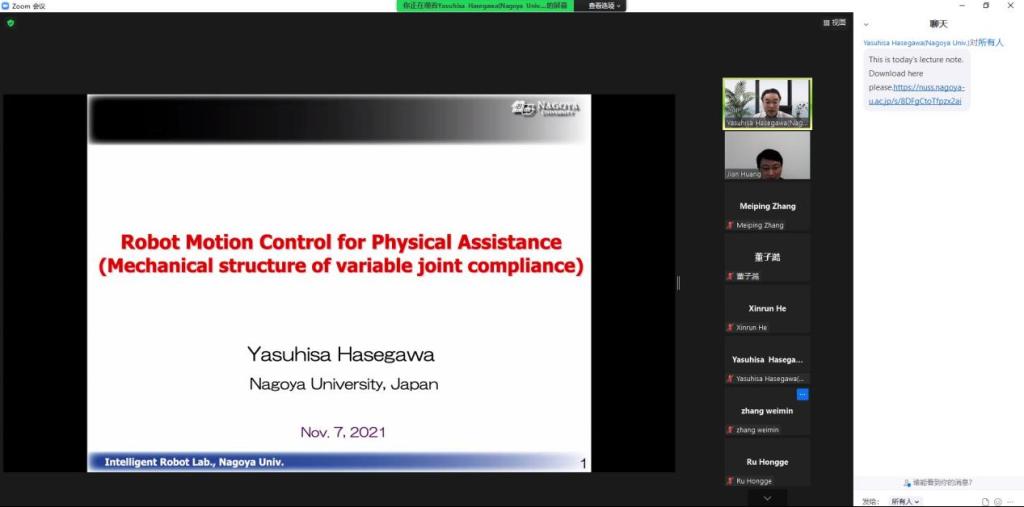Click "Who can see your messages?" notice
The image size is (1024, 507).
pyautogui.click(x=938, y=482)
